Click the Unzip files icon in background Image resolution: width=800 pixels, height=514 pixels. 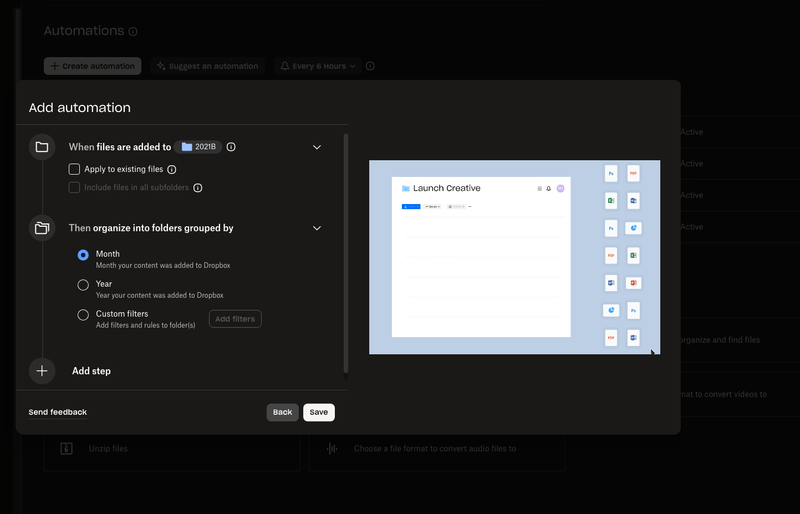(x=66, y=449)
